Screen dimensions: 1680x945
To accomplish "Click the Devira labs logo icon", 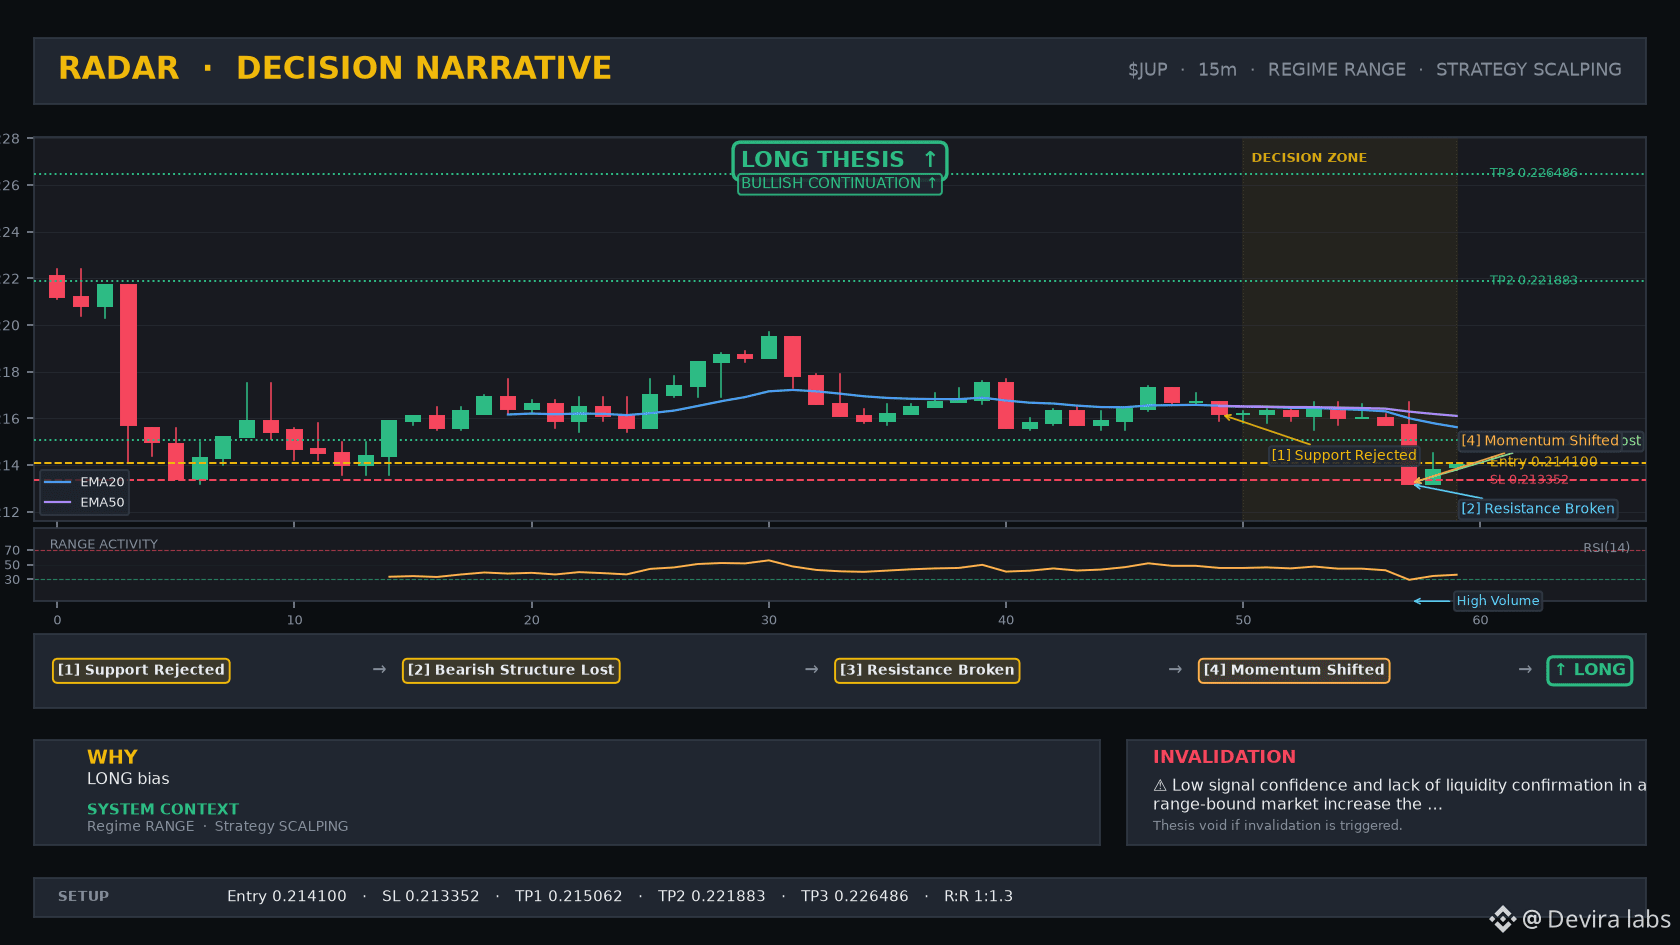I will (x=1502, y=919).
